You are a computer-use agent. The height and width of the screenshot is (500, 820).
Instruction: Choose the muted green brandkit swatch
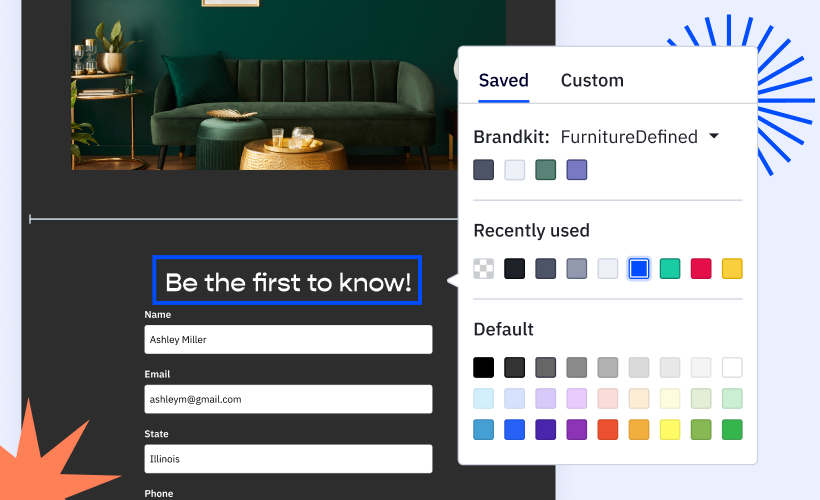tap(545, 170)
